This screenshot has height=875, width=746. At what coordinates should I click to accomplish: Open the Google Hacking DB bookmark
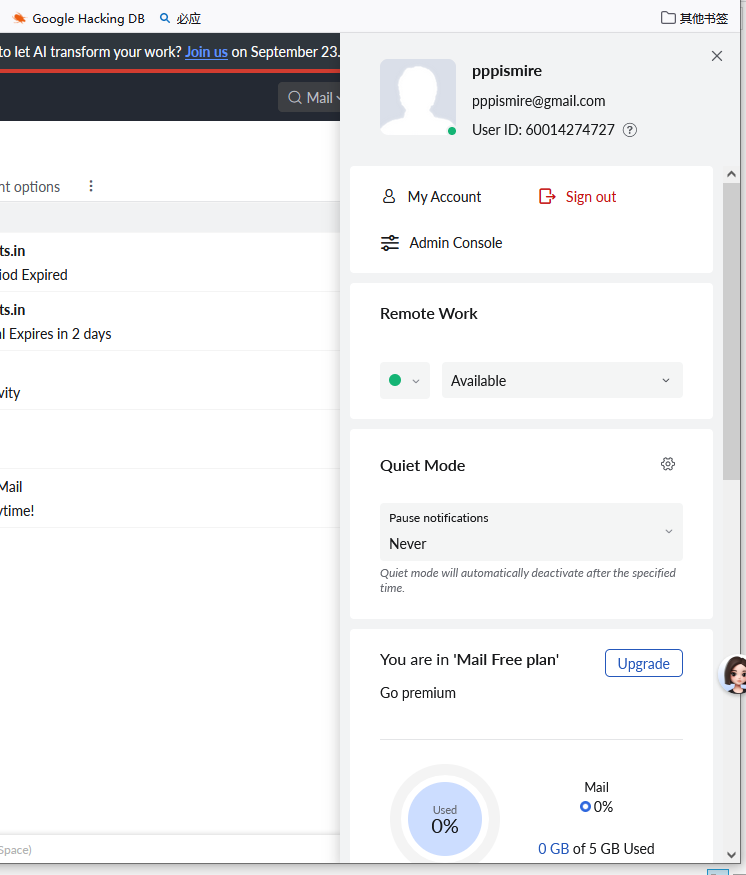click(78, 18)
